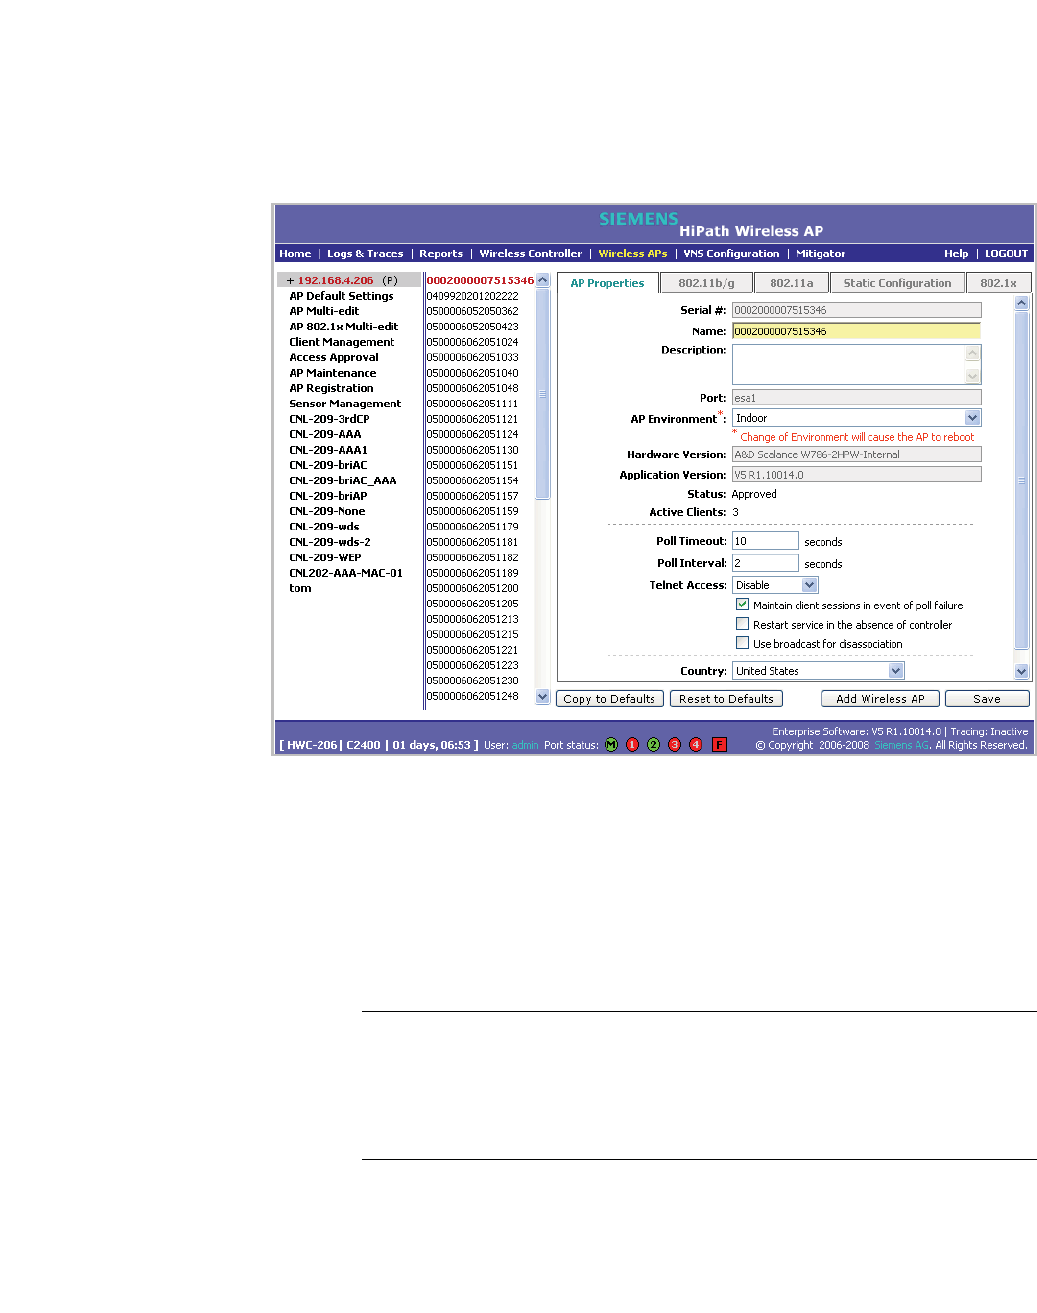Select serial 0409920201202222
The height and width of the screenshot is (1313, 1037).
click(472, 296)
